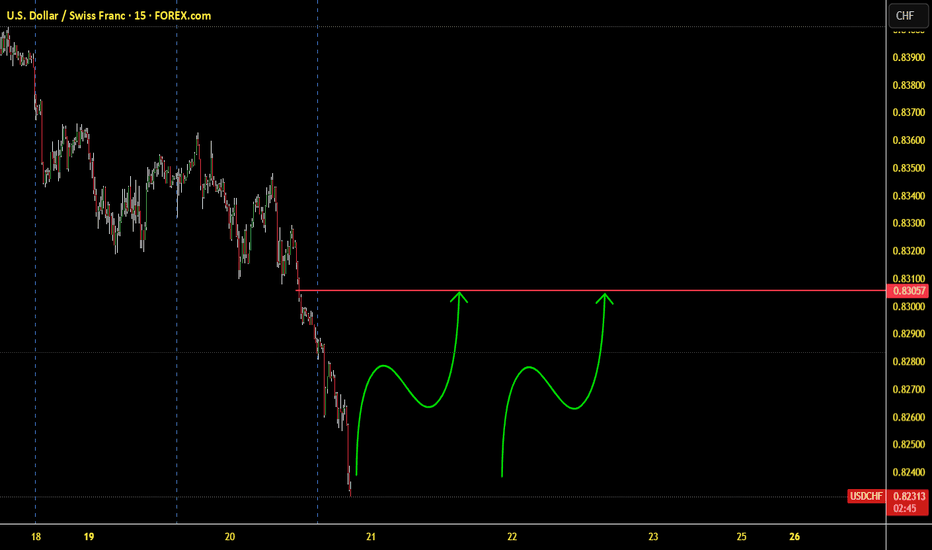Click the 0.83800 price scale value
Screen dimensions: 932x550
[909, 85]
